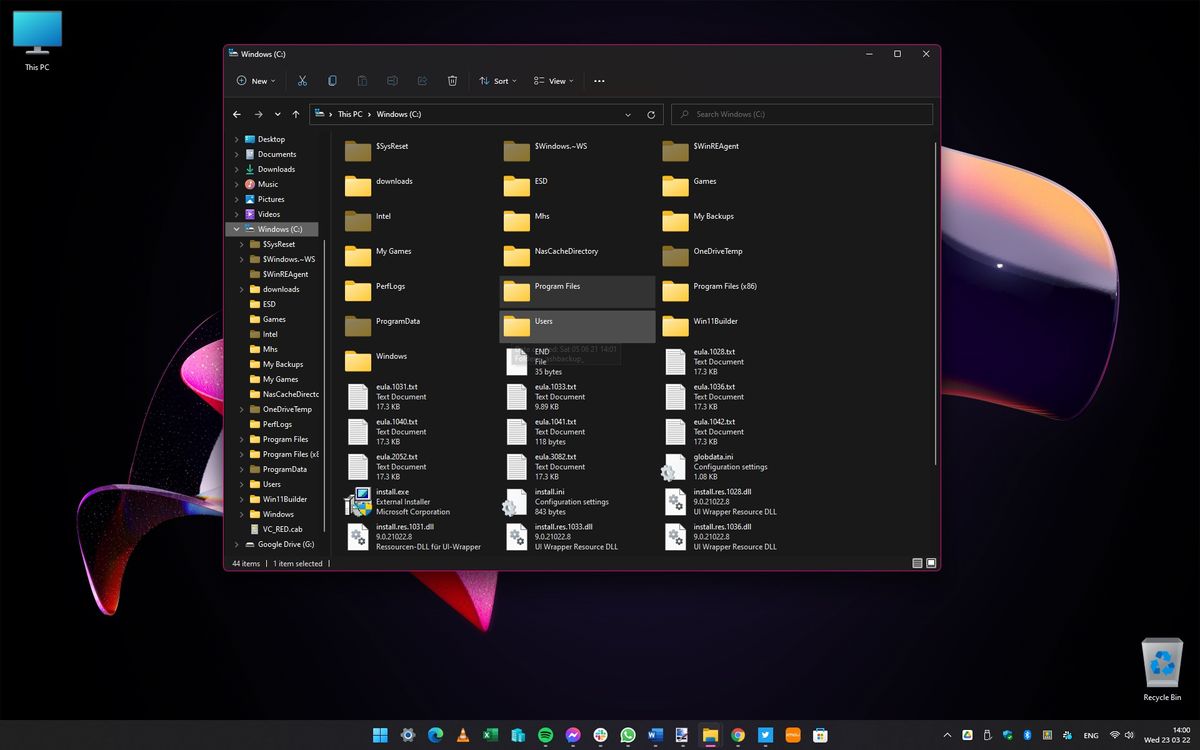Rename the selected folder from the toolbar

tap(392, 80)
